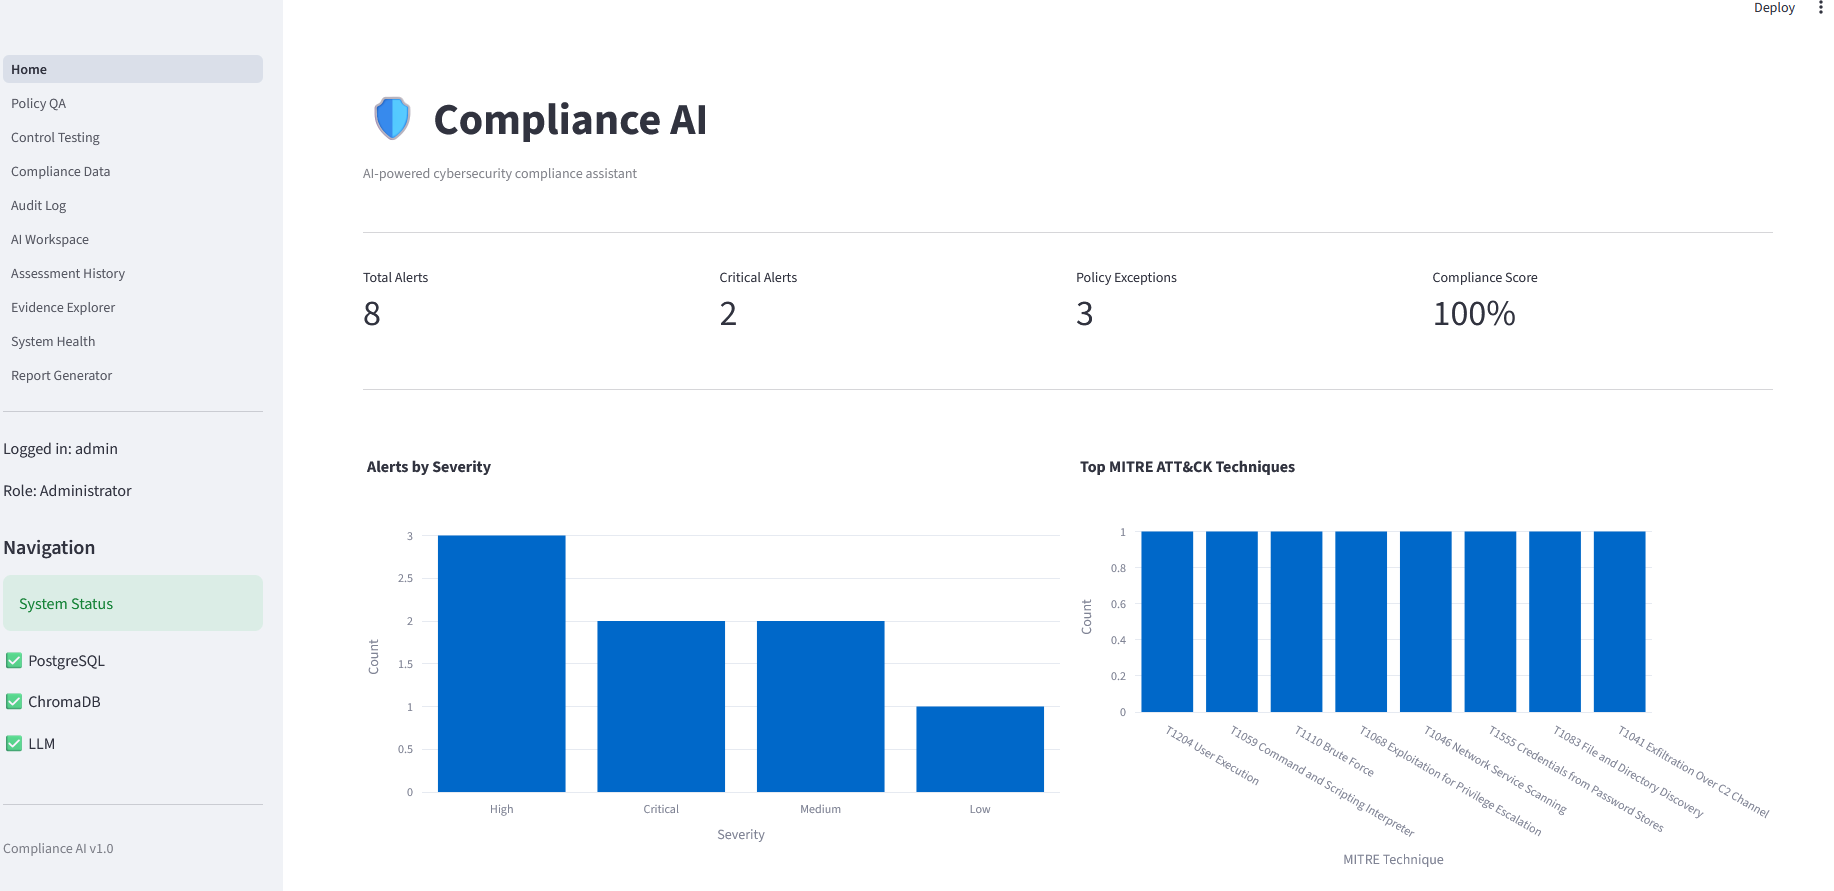Image resolution: width=1834 pixels, height=891 pixels.
Task: Go to Policy QA page
Action: point(133,103)
